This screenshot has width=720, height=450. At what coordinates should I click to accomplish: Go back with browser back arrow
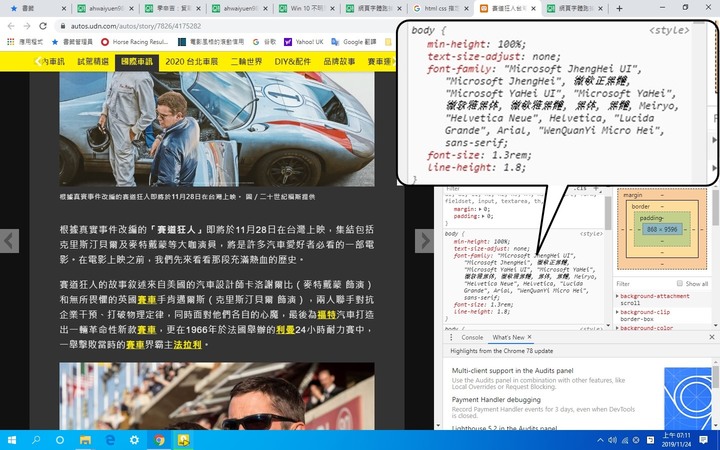(x=11, y=26)
